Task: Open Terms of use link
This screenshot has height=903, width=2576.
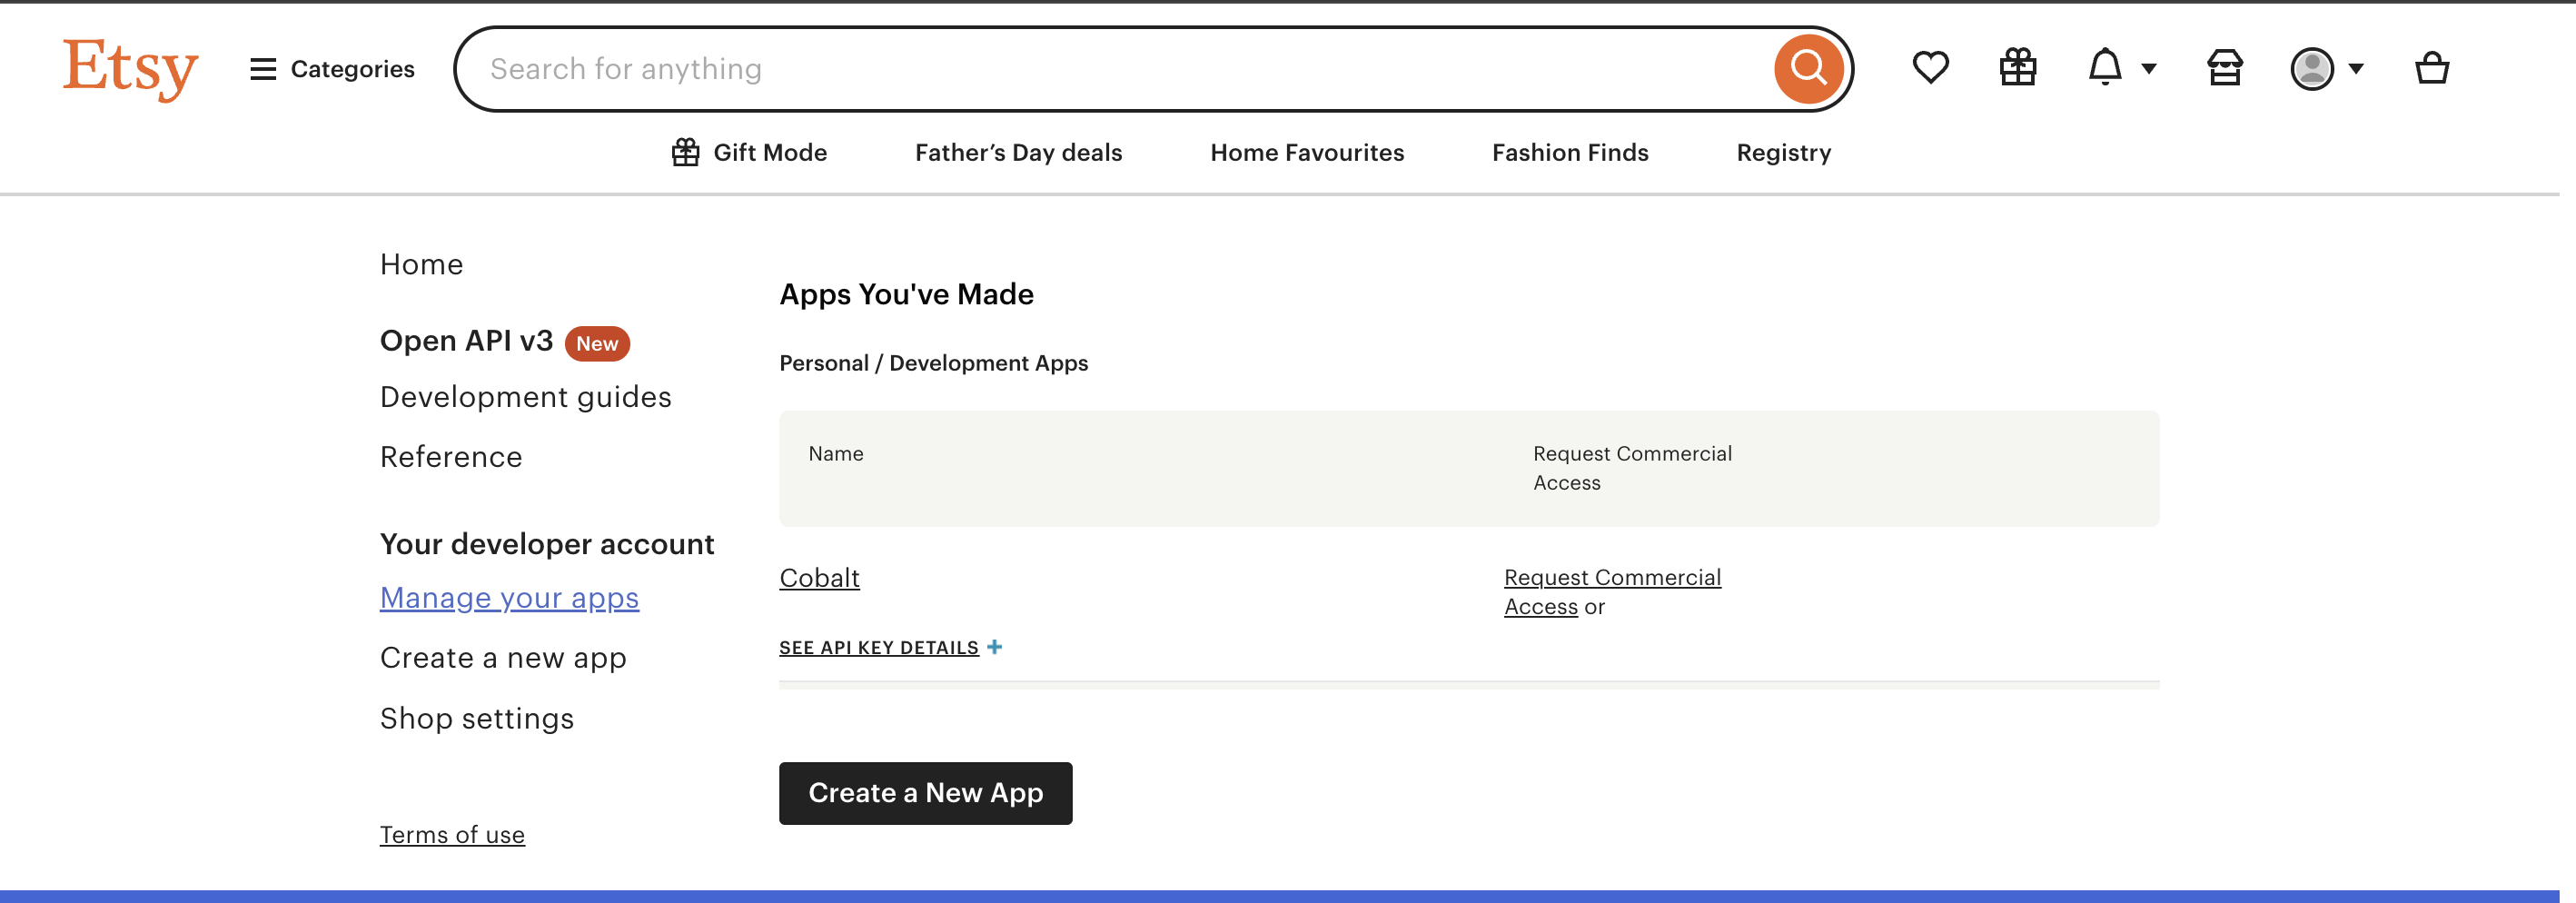Action: tap(452, 835)
